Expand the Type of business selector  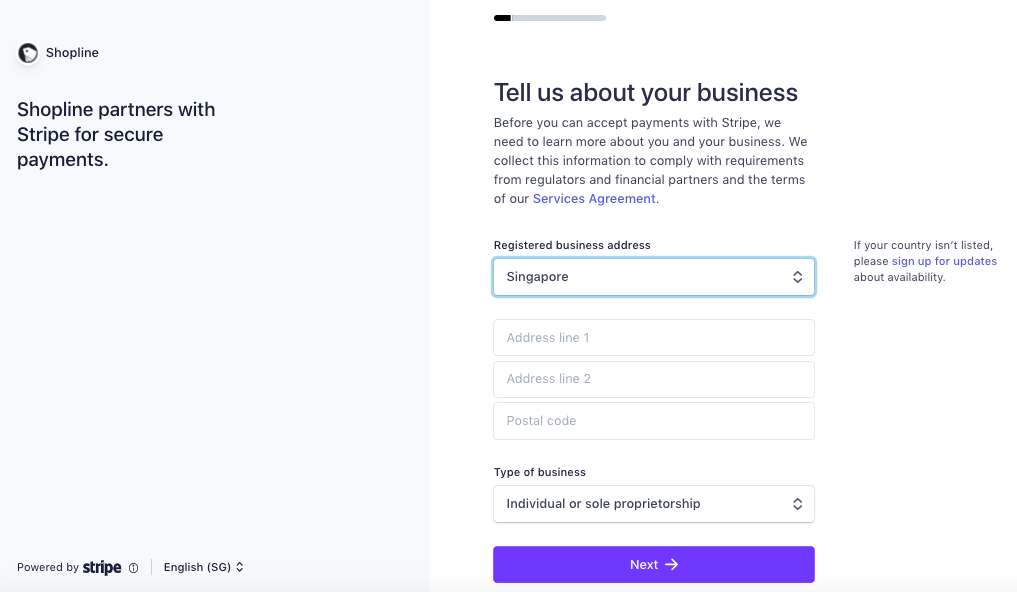click(x=654, y=504)
